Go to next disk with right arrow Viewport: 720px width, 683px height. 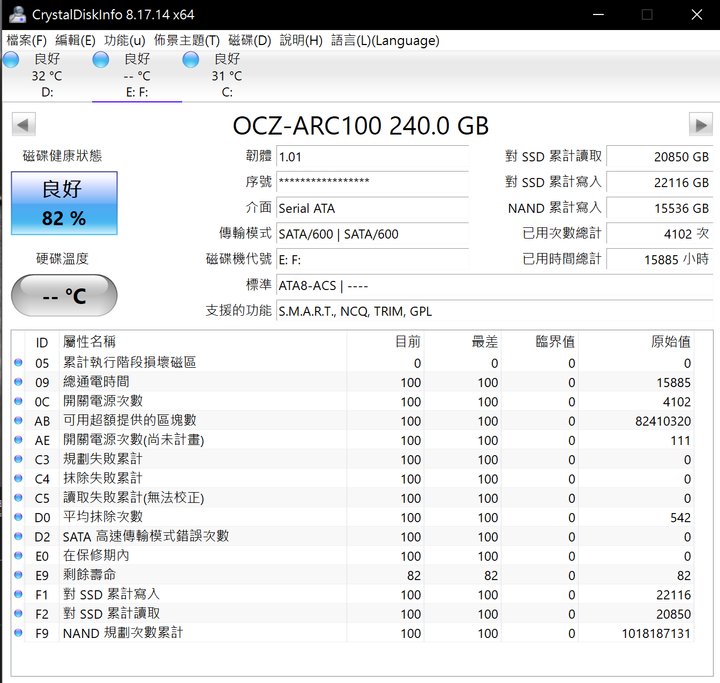tap(701, 124)
